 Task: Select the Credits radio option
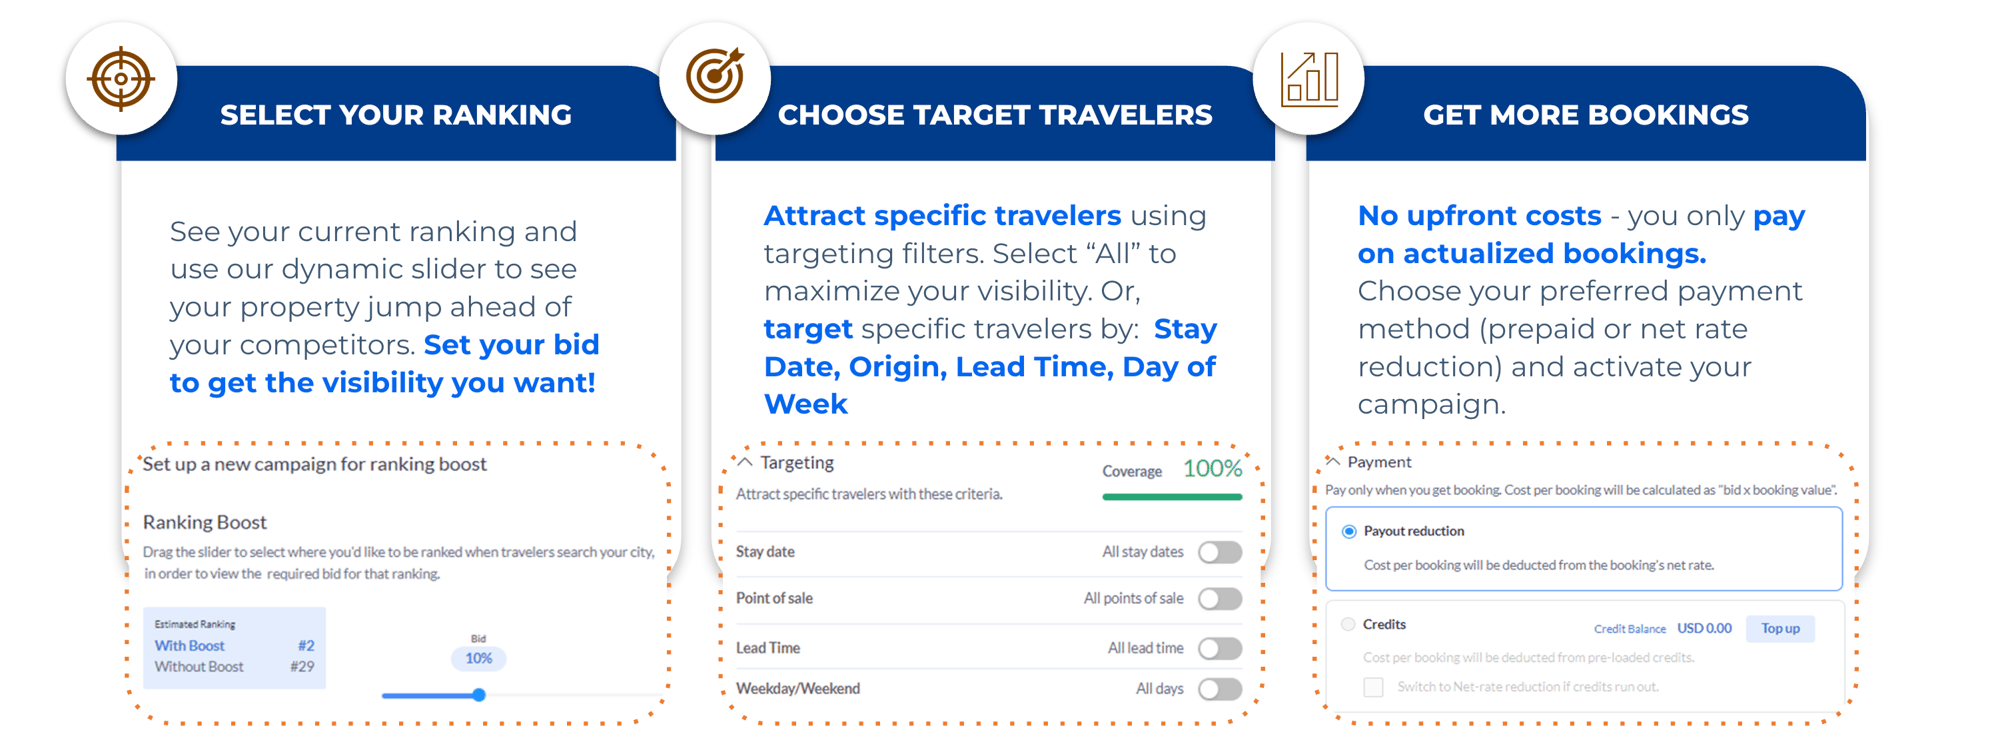(1348, 625)
